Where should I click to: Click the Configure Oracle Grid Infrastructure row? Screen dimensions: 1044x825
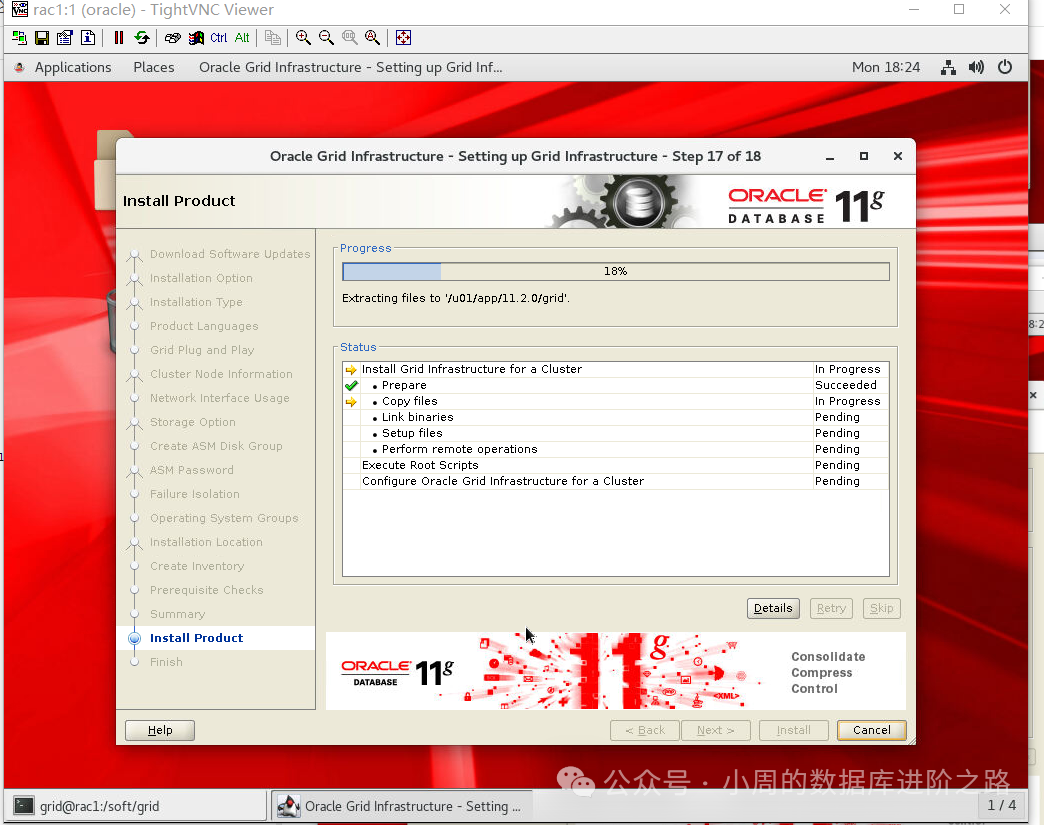point(616,481)
